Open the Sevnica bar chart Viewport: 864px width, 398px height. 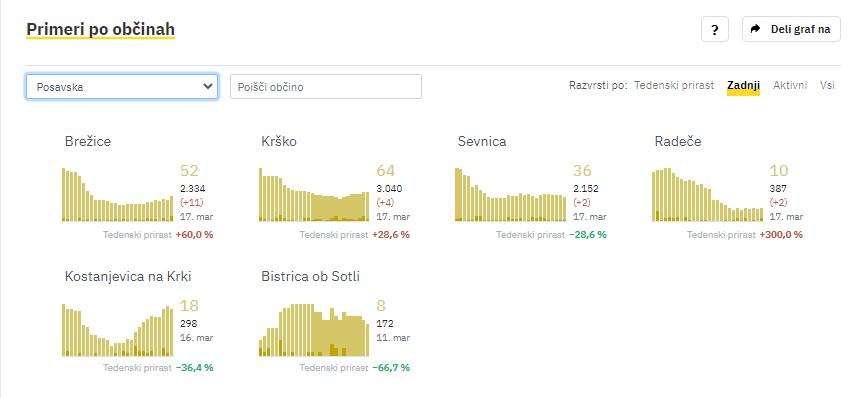tap(510, 195)
